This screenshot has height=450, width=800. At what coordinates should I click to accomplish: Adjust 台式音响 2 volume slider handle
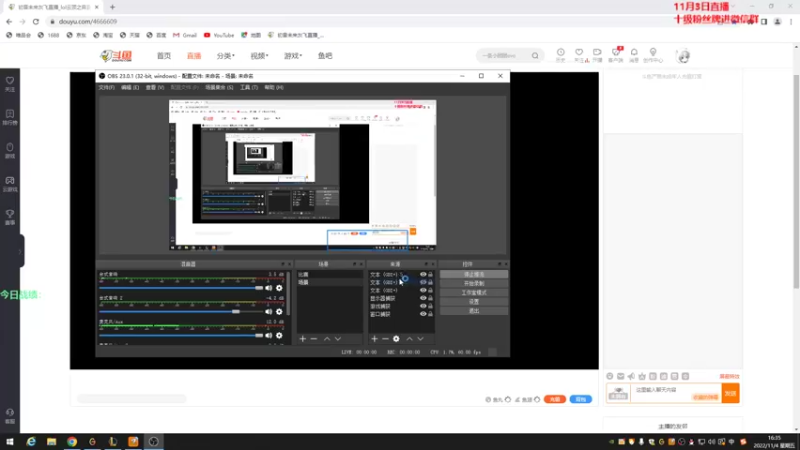(x=236, y=312)
